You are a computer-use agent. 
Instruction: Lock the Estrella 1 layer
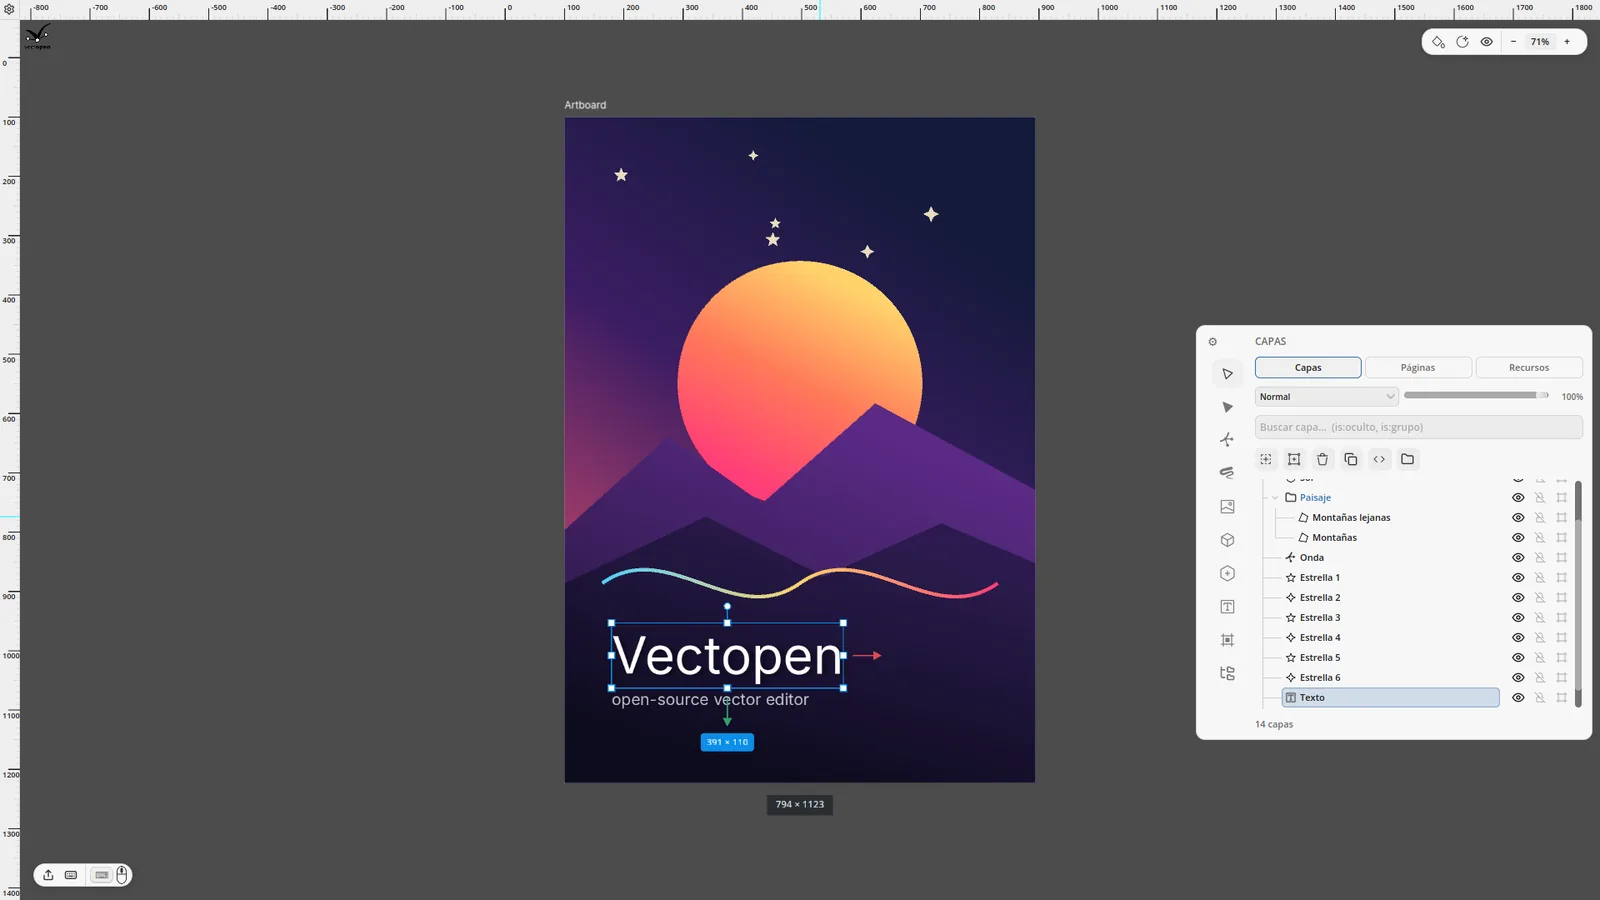(1540, 578)
